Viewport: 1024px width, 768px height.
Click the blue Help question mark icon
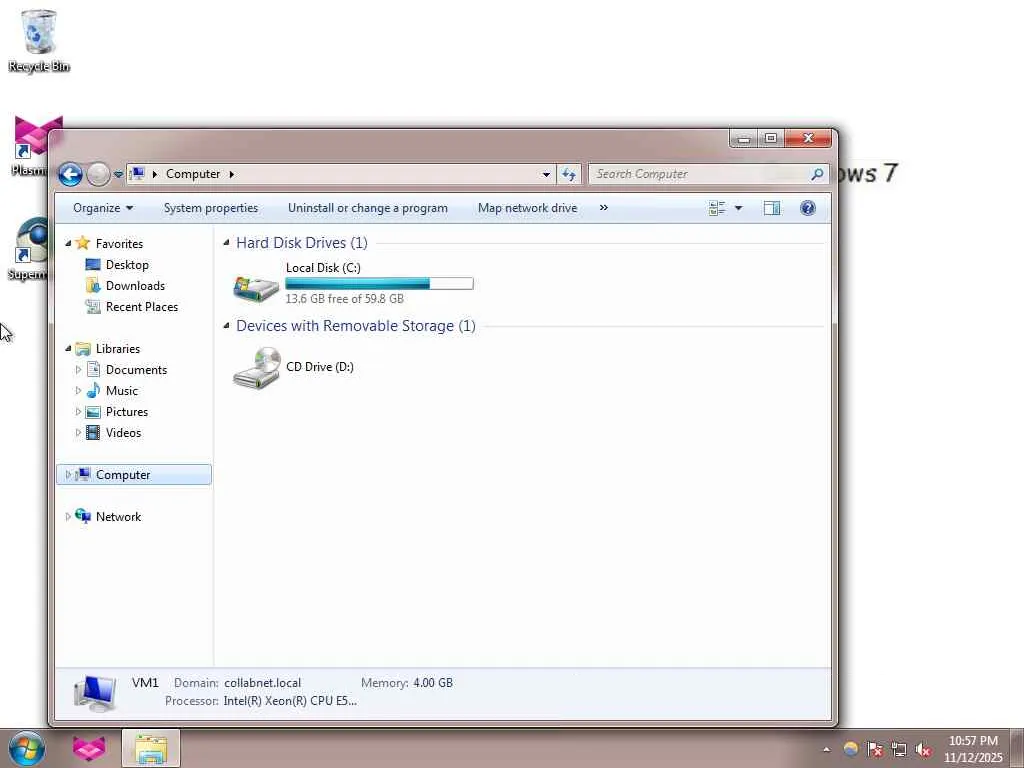pos(808,208)
